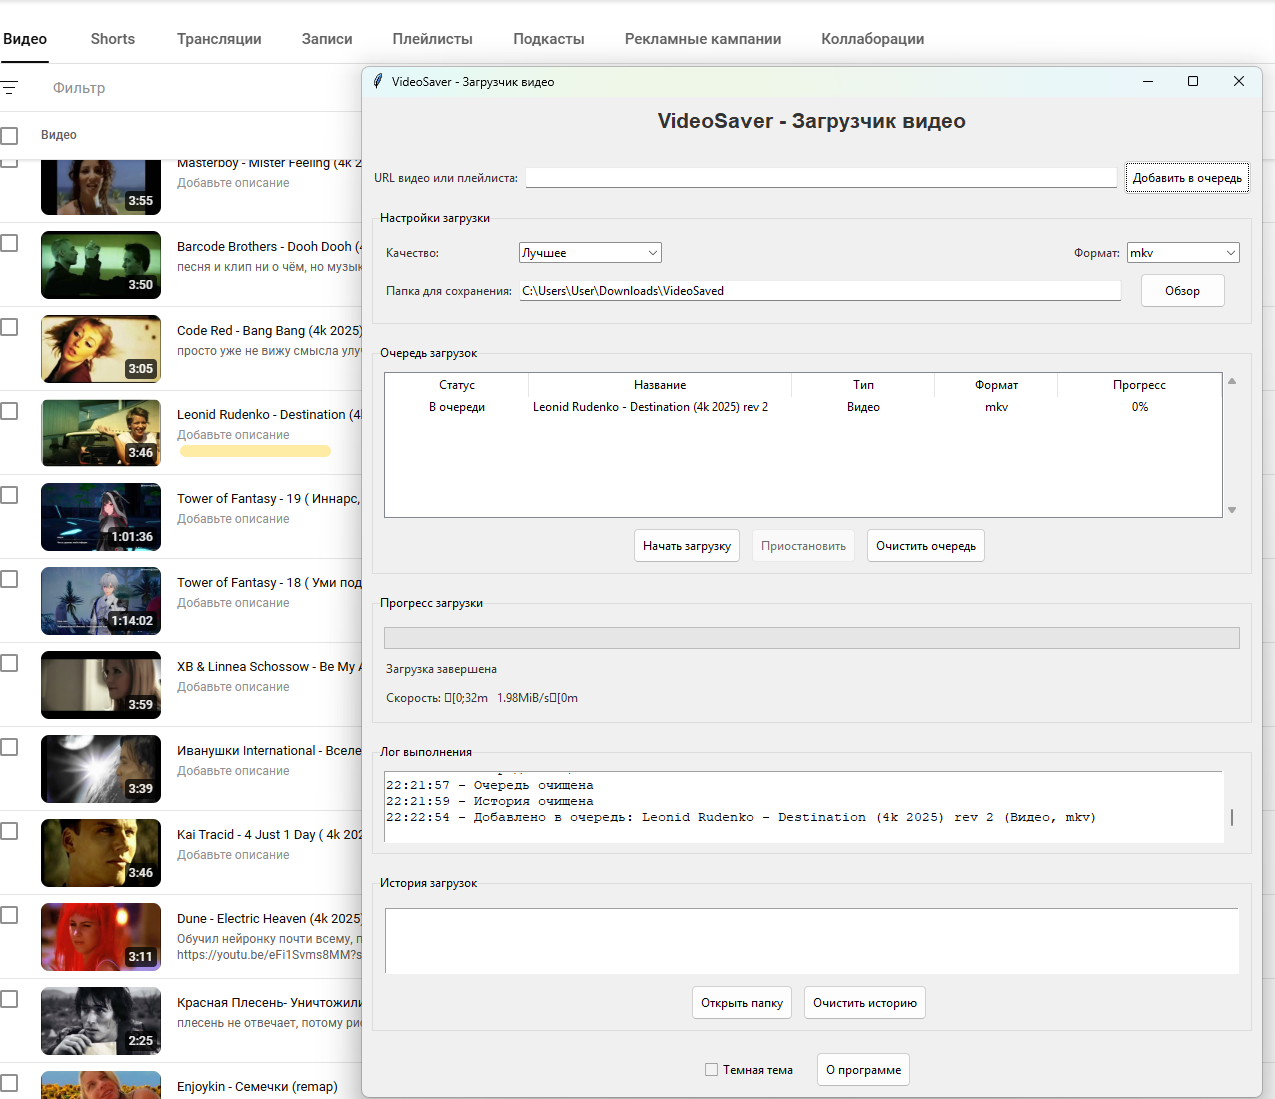Go to the Трансляции tab
The width and height of the screenshot is (1275, 1099).
(219, 39)
